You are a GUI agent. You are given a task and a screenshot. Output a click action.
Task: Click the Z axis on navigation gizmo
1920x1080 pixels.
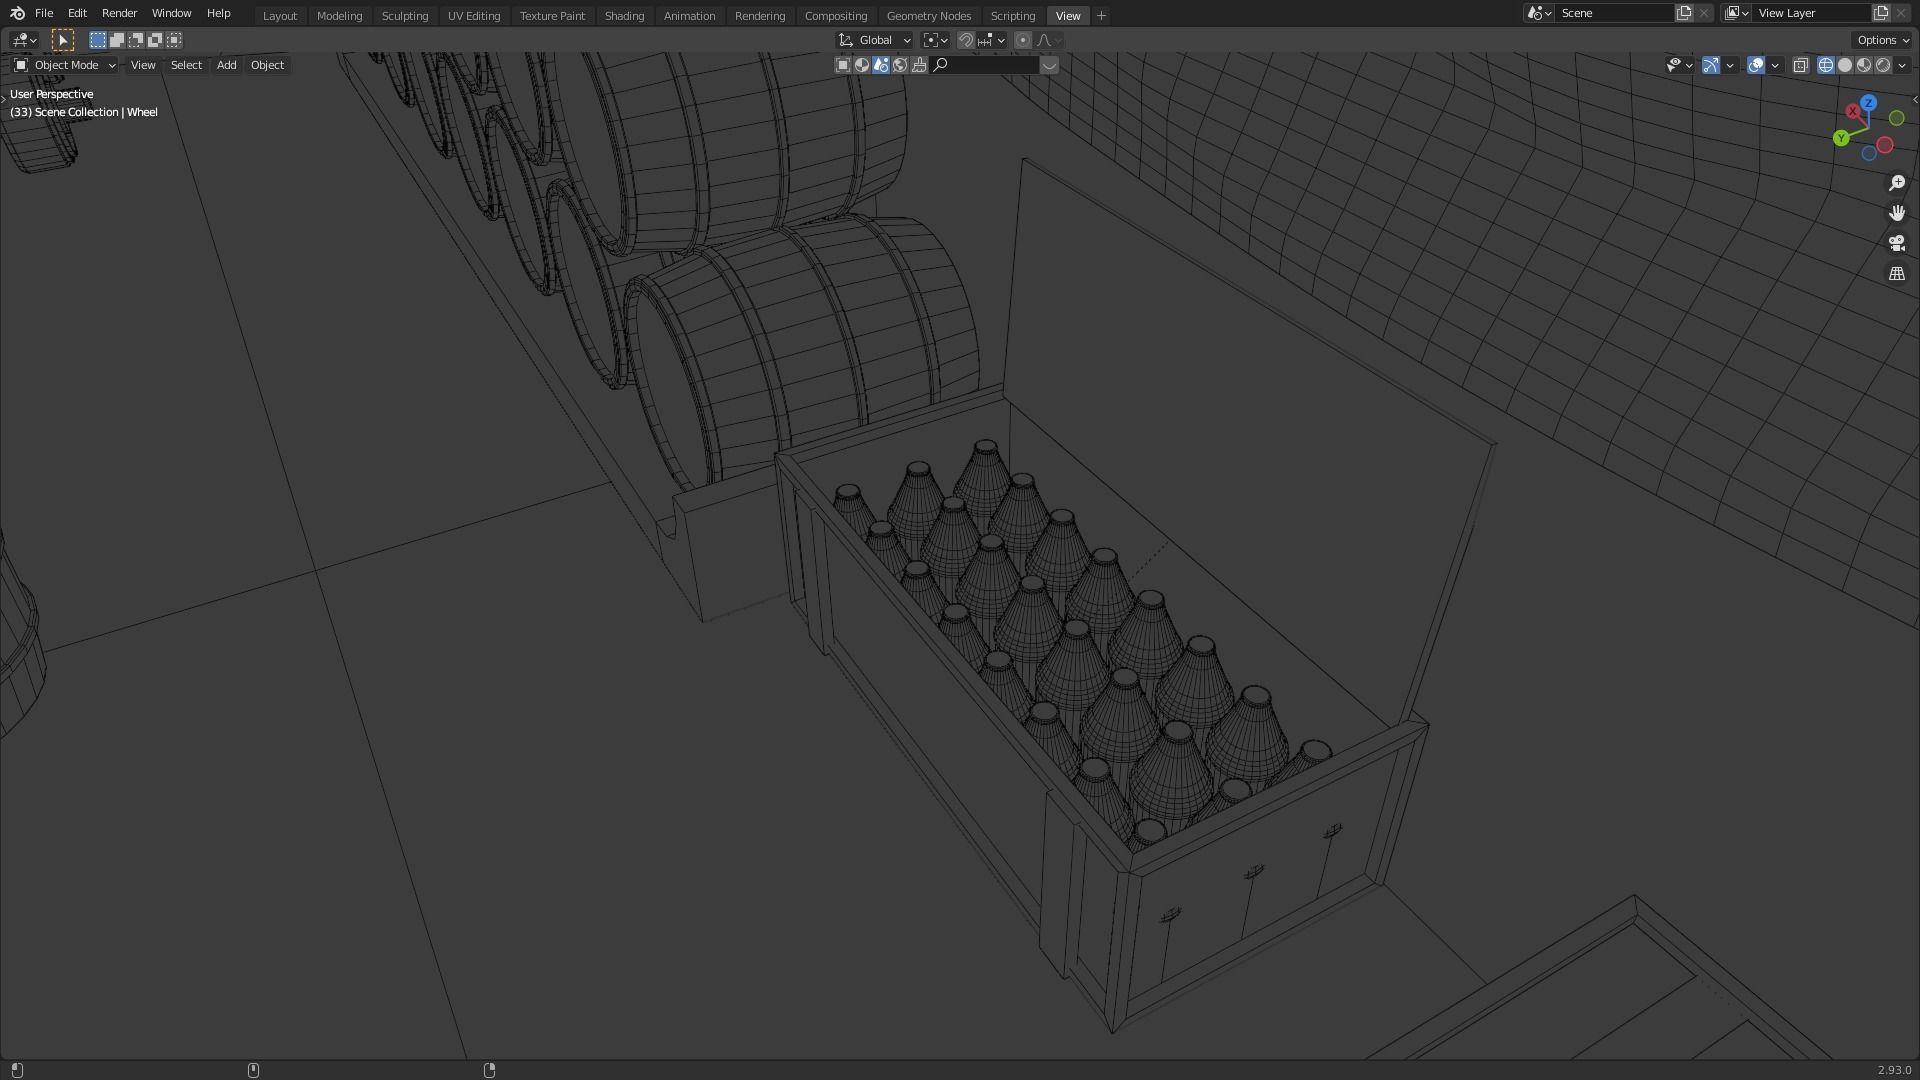pos(1868,103)
